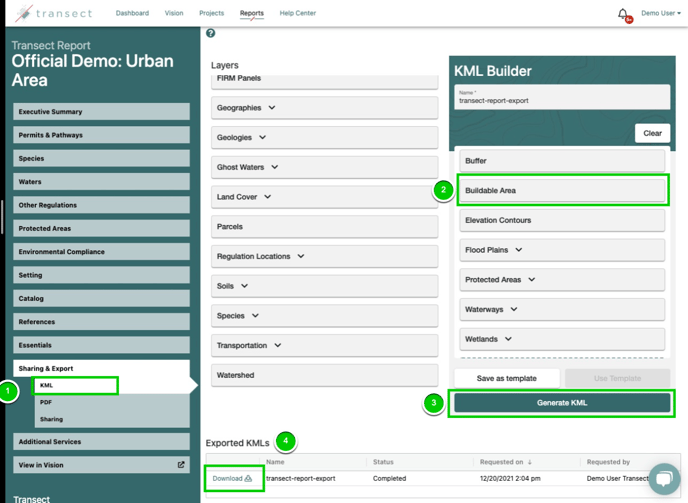Expand the Geographies layer group
Screen dimensions: 688x503
[272, 108]
